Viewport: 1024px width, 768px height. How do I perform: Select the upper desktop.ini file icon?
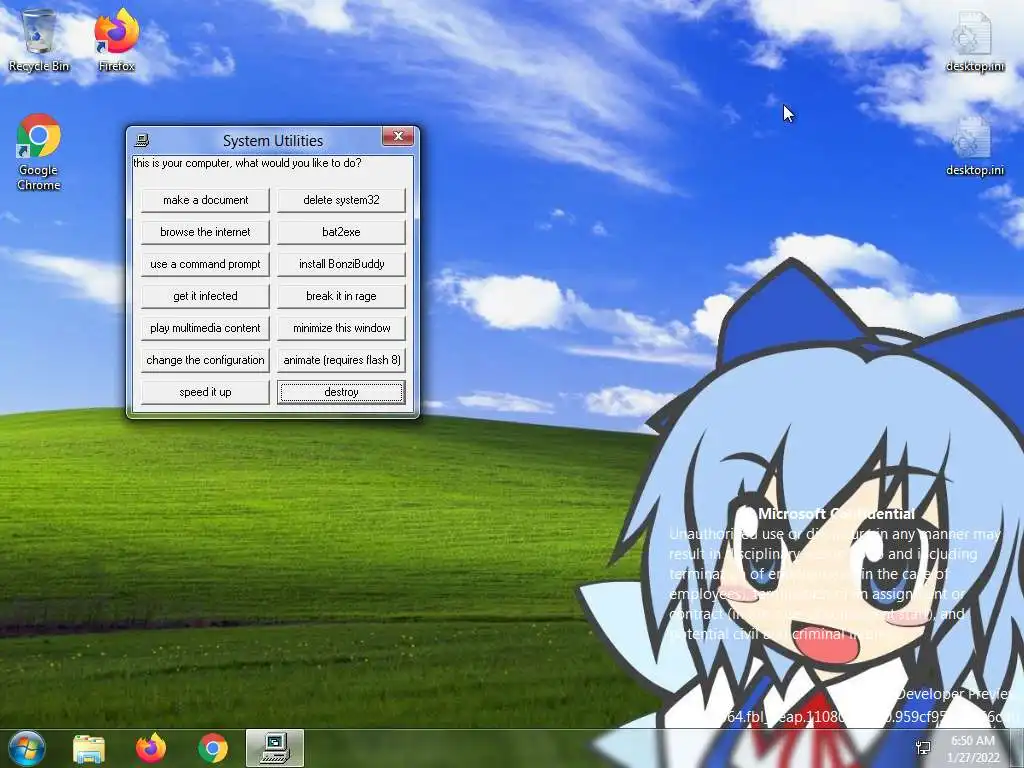tap(974, 40)
